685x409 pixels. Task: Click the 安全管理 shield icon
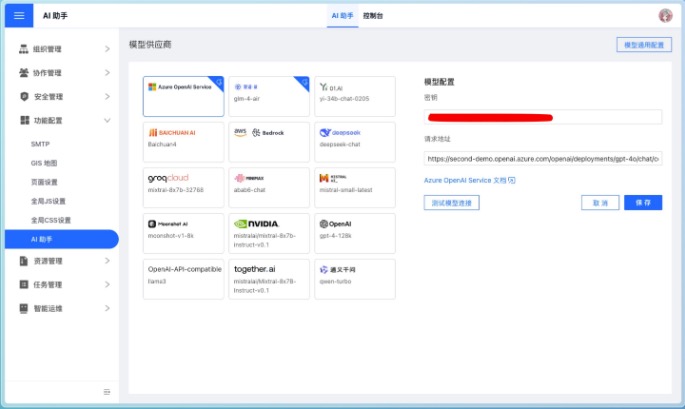tap(24, 97)
